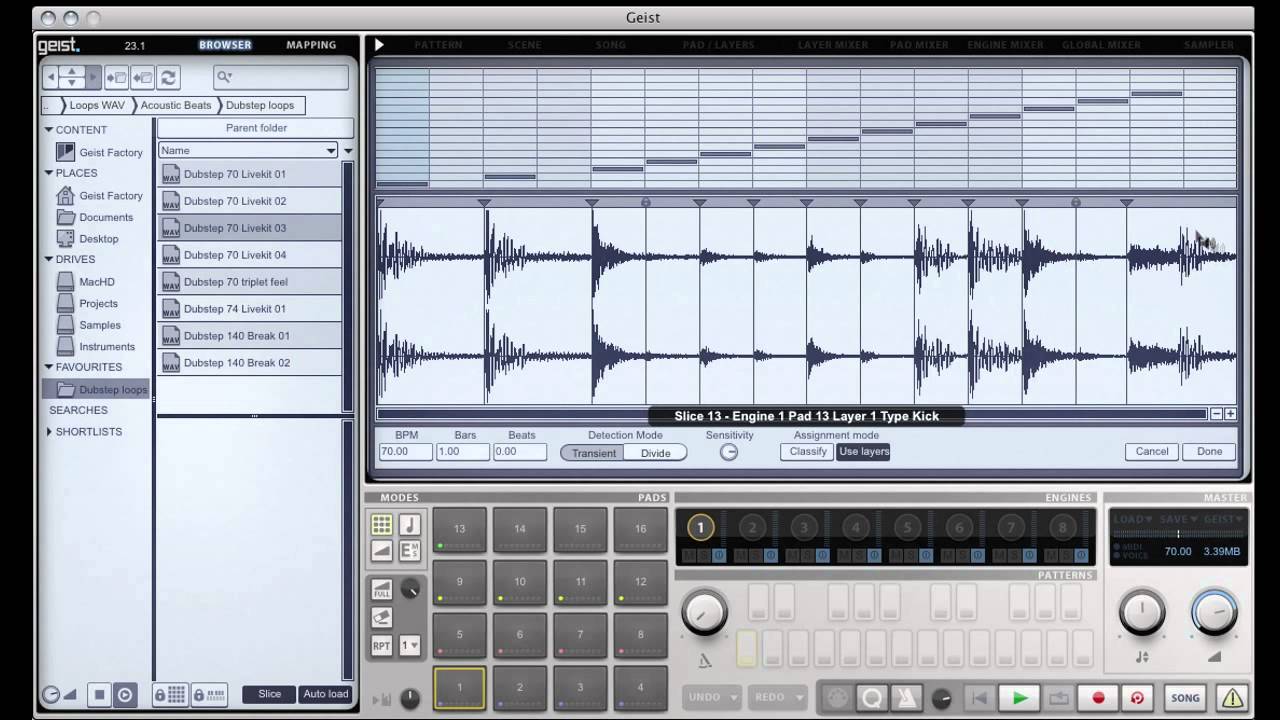
Task: Select Classify assignment mode
Action: [808, 451]
